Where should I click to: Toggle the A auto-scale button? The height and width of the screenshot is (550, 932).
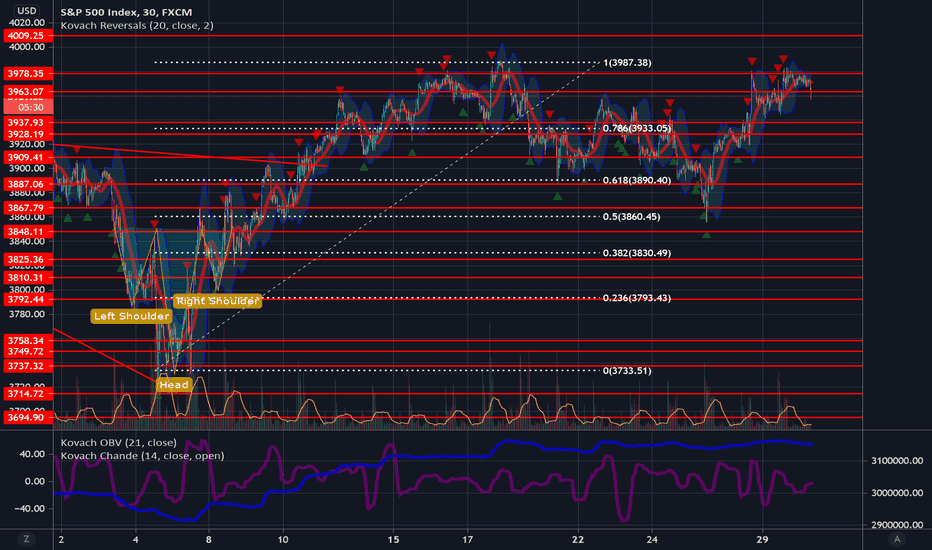pos(897,539)
